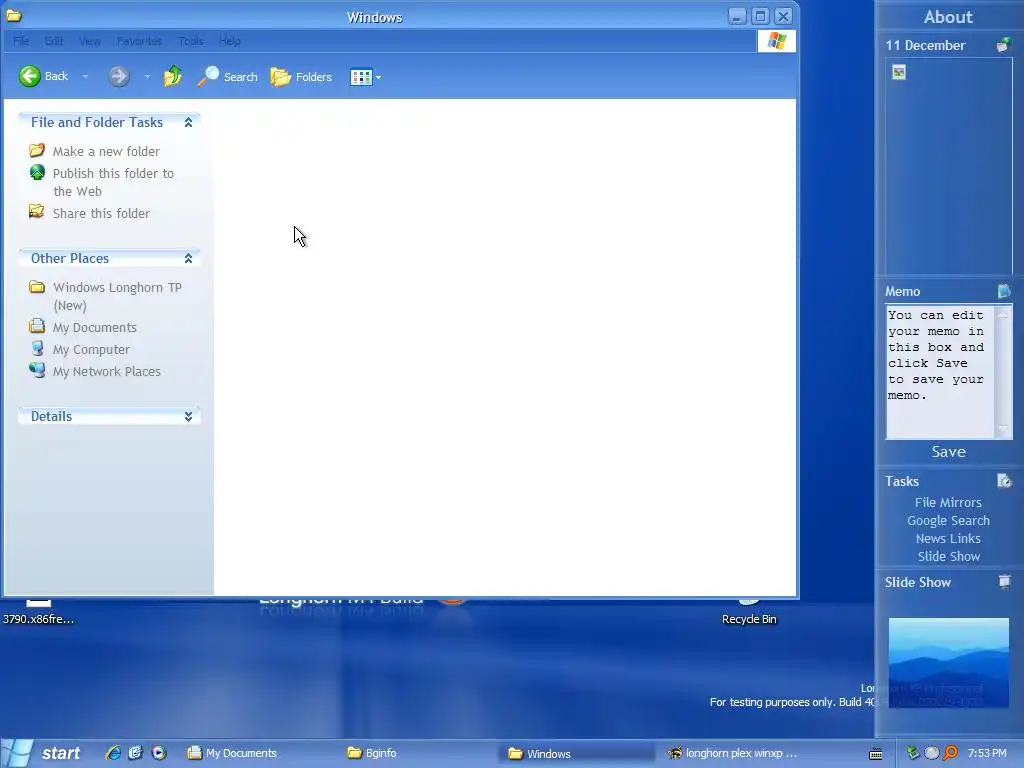The height and width of the screenshot is (768, 1024).
Task: Open the Edit menu
Action: [x=54, y=41]
